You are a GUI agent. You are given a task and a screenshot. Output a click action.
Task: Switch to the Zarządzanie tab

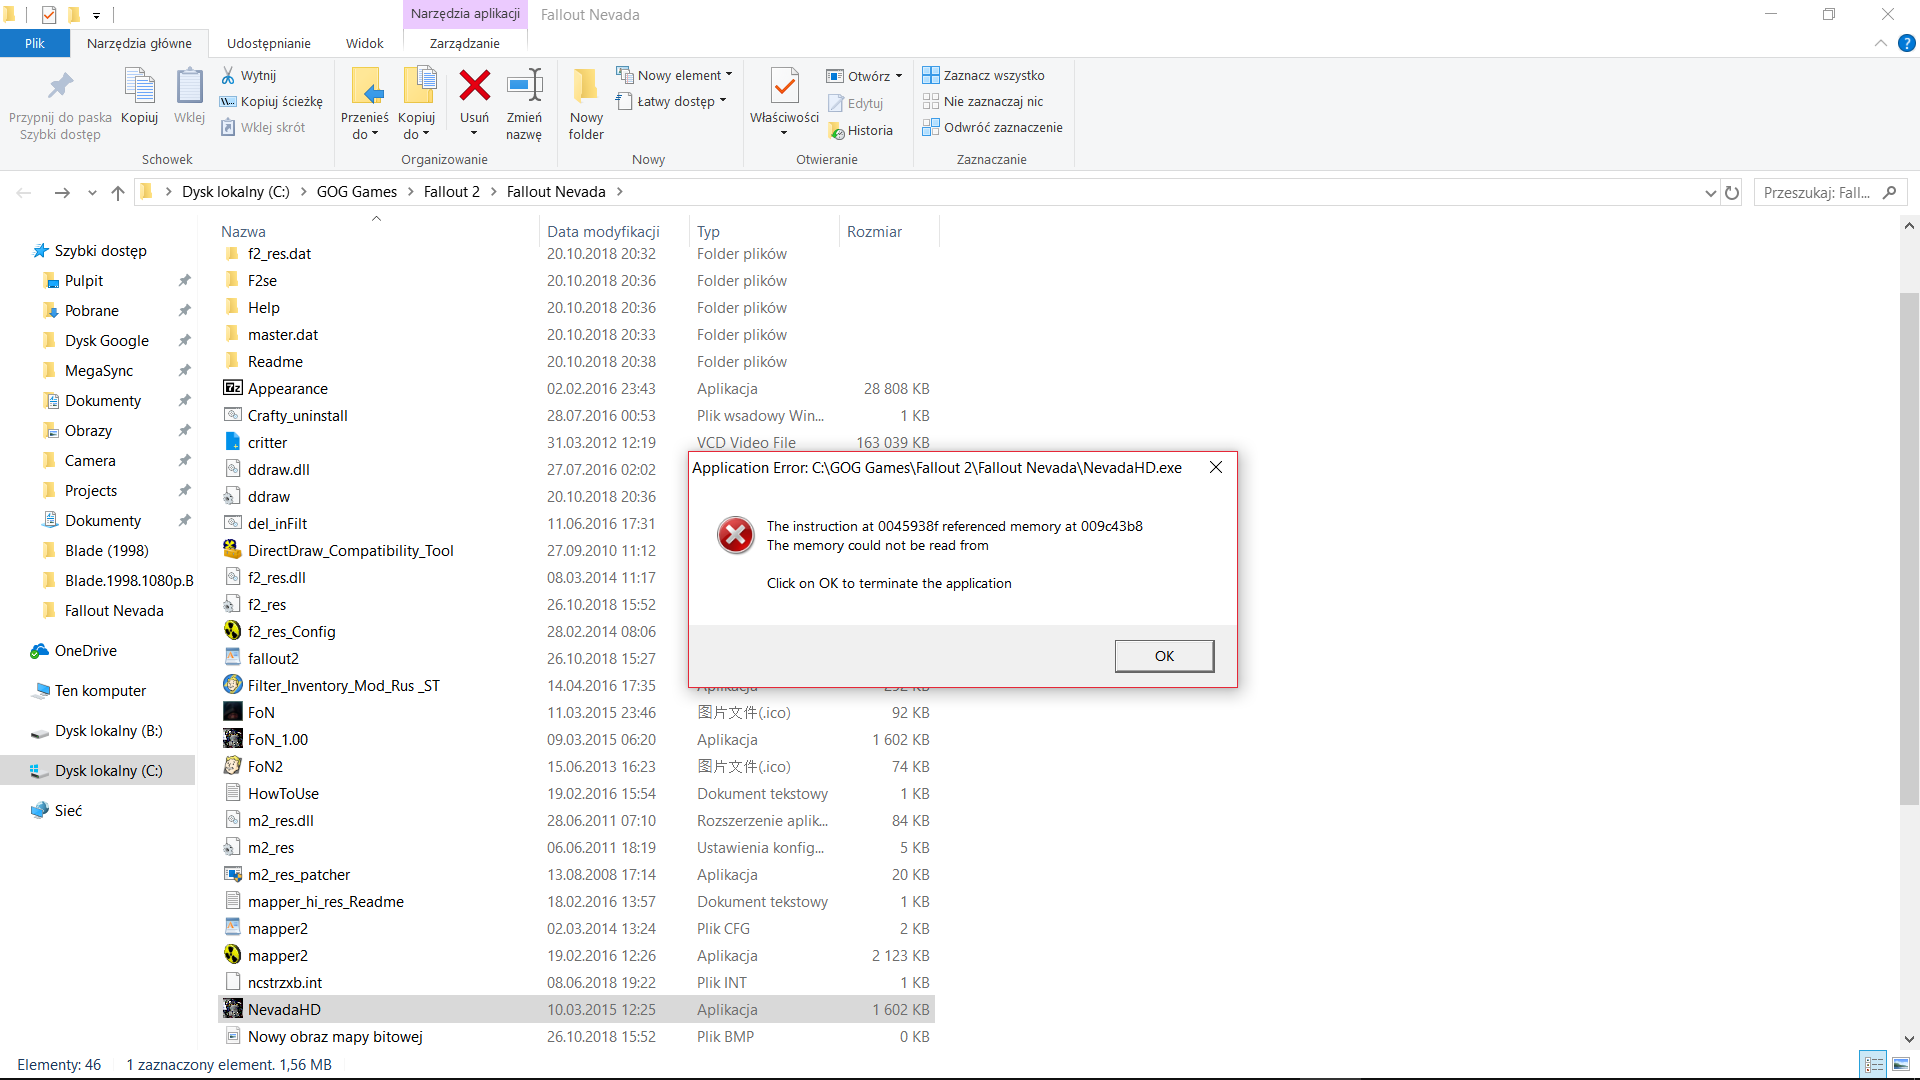(464, 43)
